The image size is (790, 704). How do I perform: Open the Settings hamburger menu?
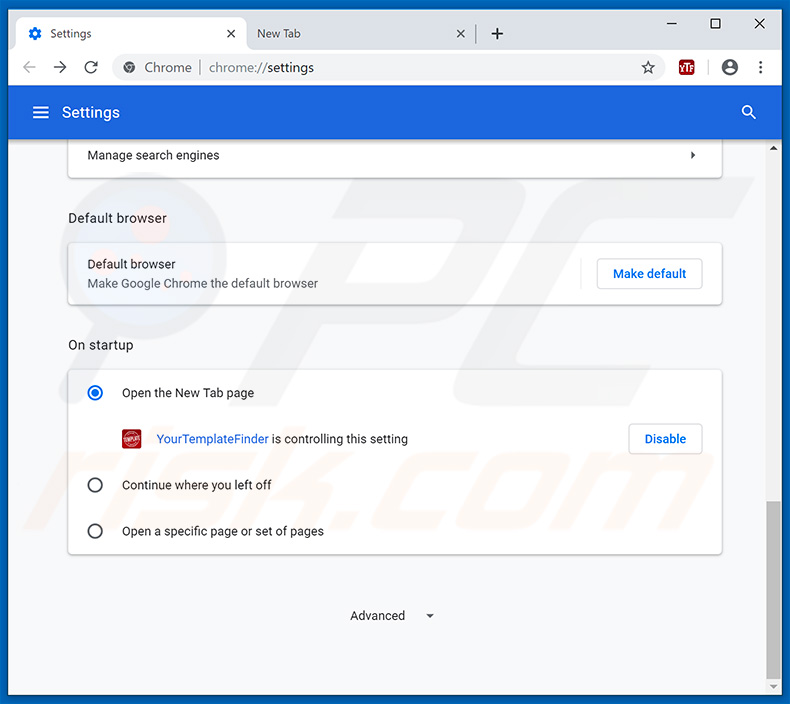point(41,112)
